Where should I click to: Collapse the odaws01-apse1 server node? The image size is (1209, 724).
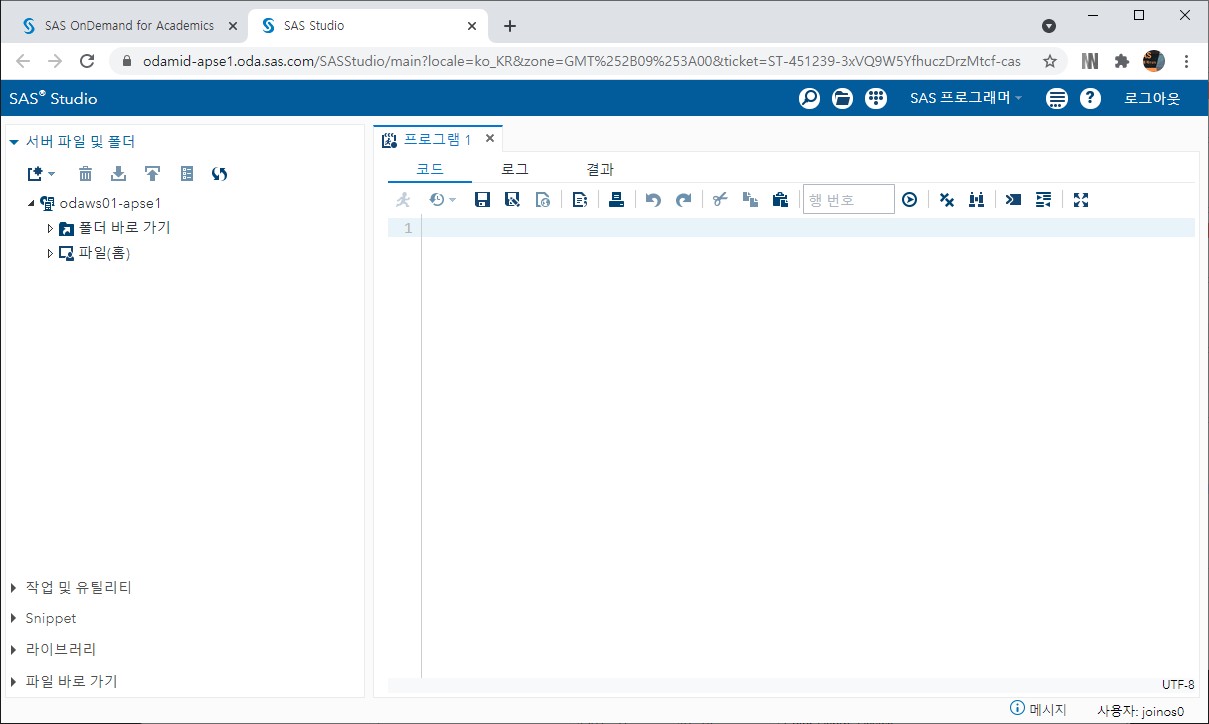pos(31,203)
